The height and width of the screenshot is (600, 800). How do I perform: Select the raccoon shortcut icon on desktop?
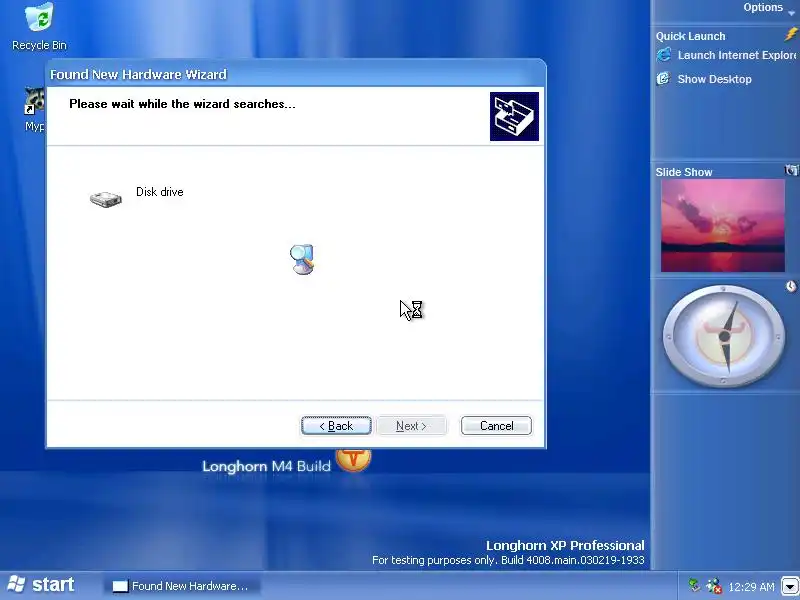point(35,101)
